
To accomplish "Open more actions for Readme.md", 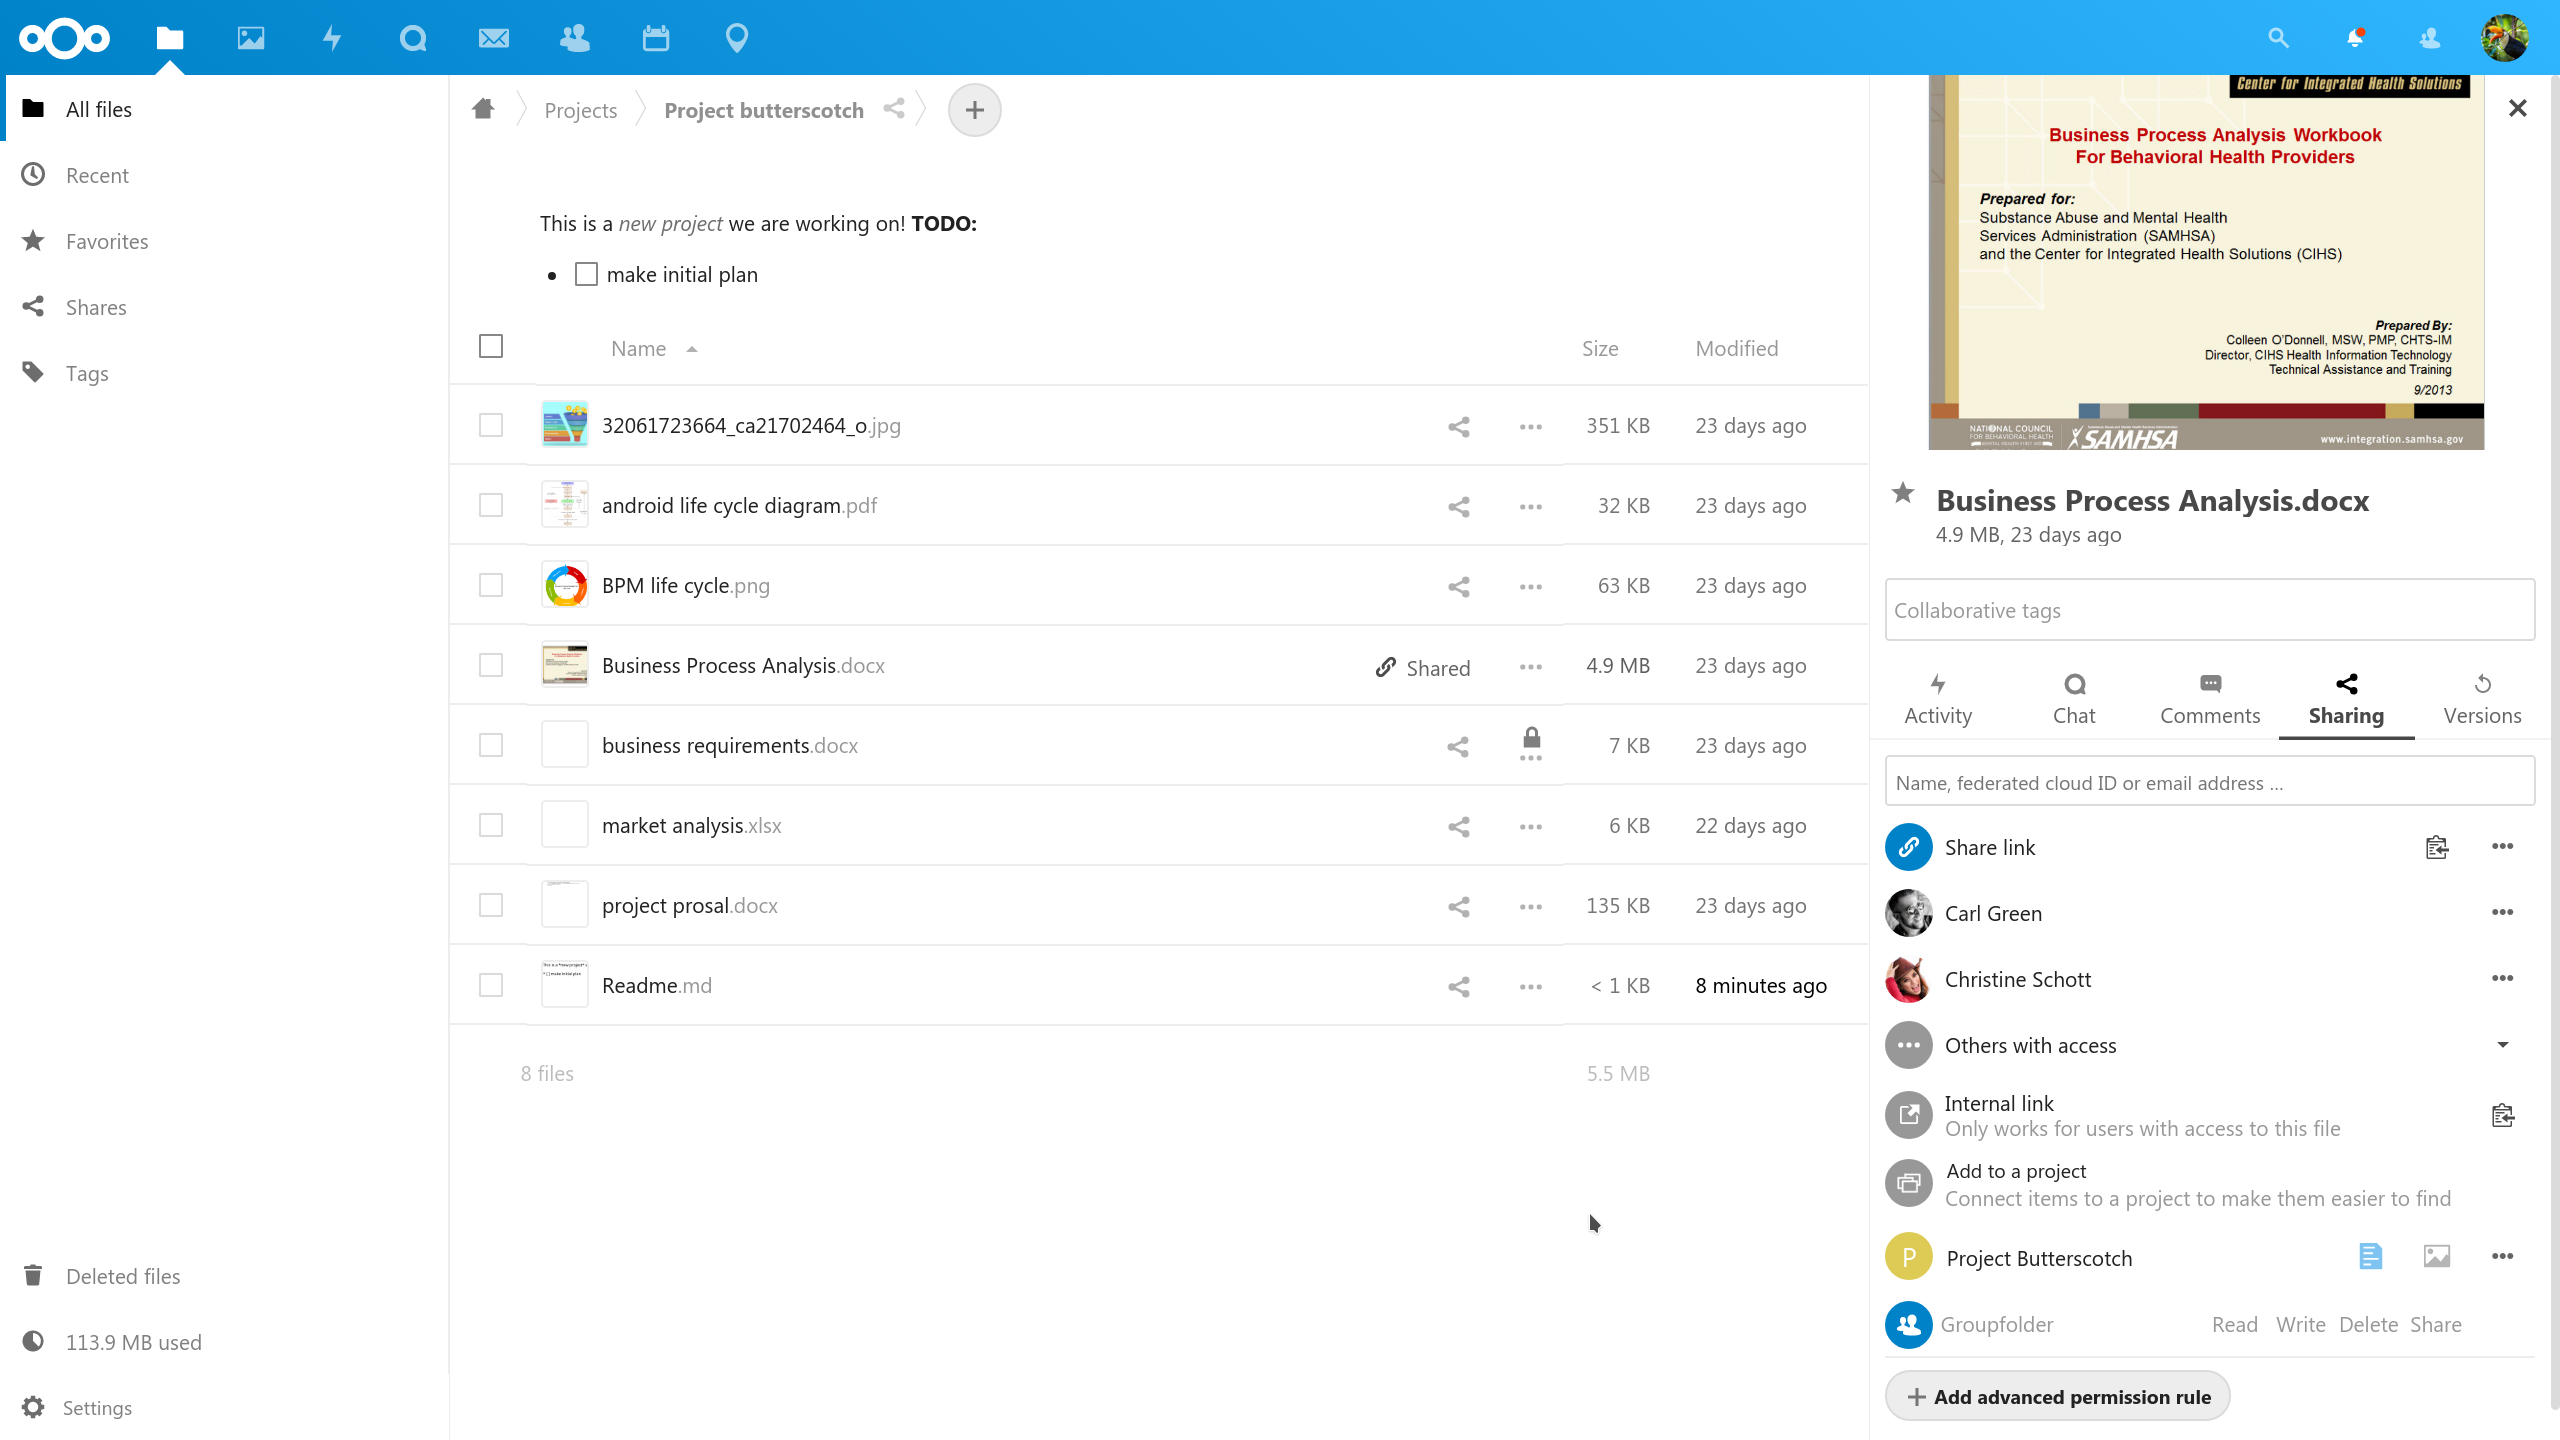I will pyautogui.click(x=1531, y=986).
